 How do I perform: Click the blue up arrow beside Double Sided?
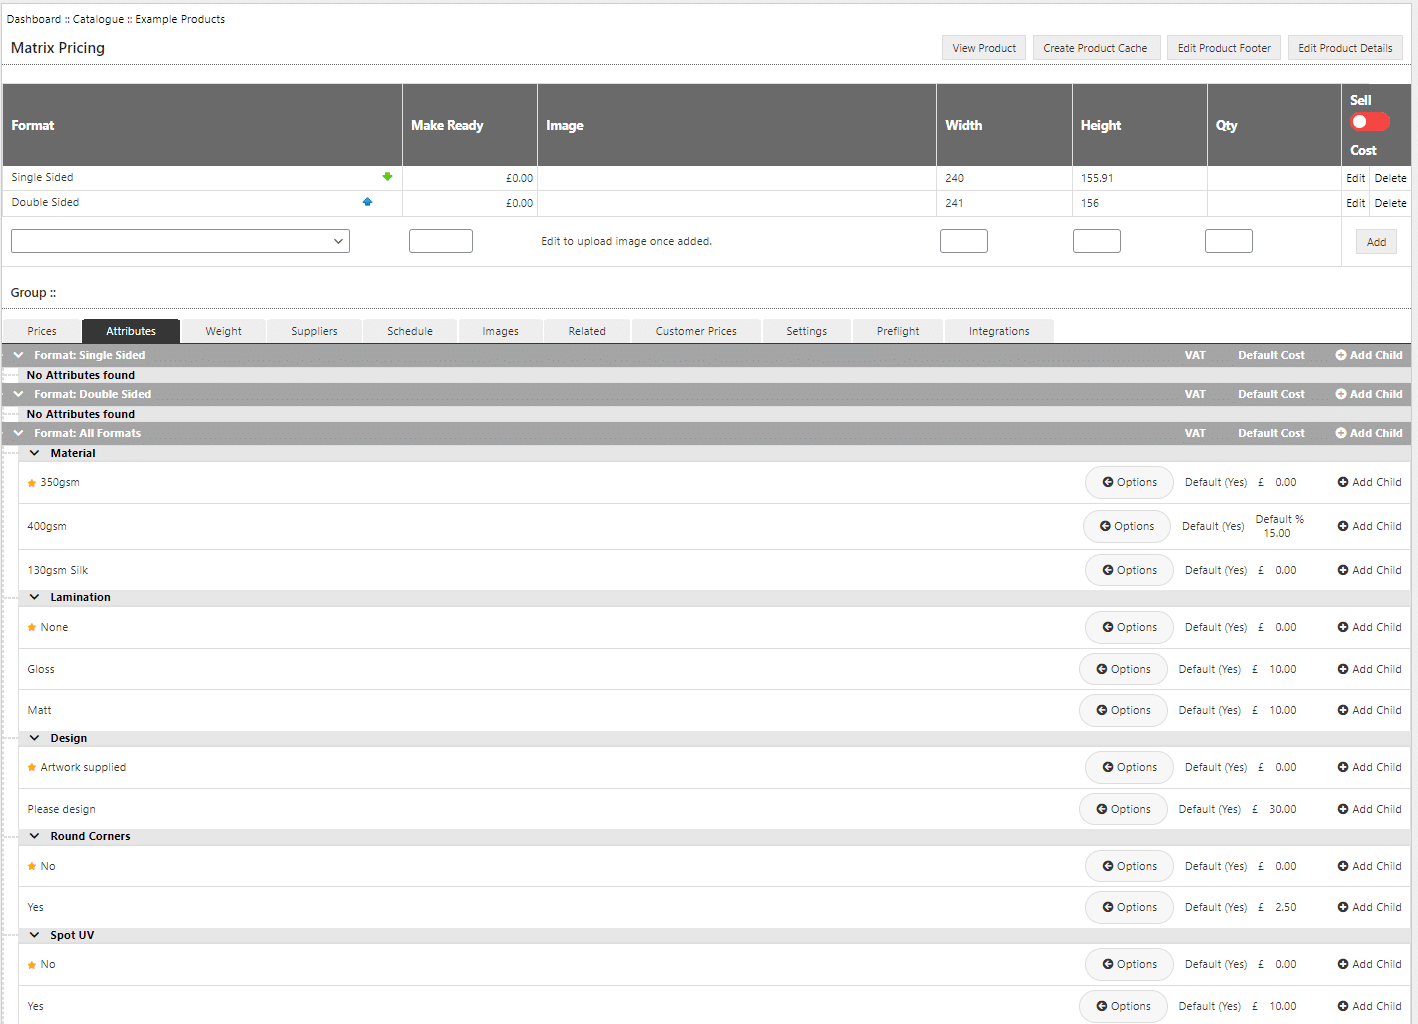click(367, 202)
